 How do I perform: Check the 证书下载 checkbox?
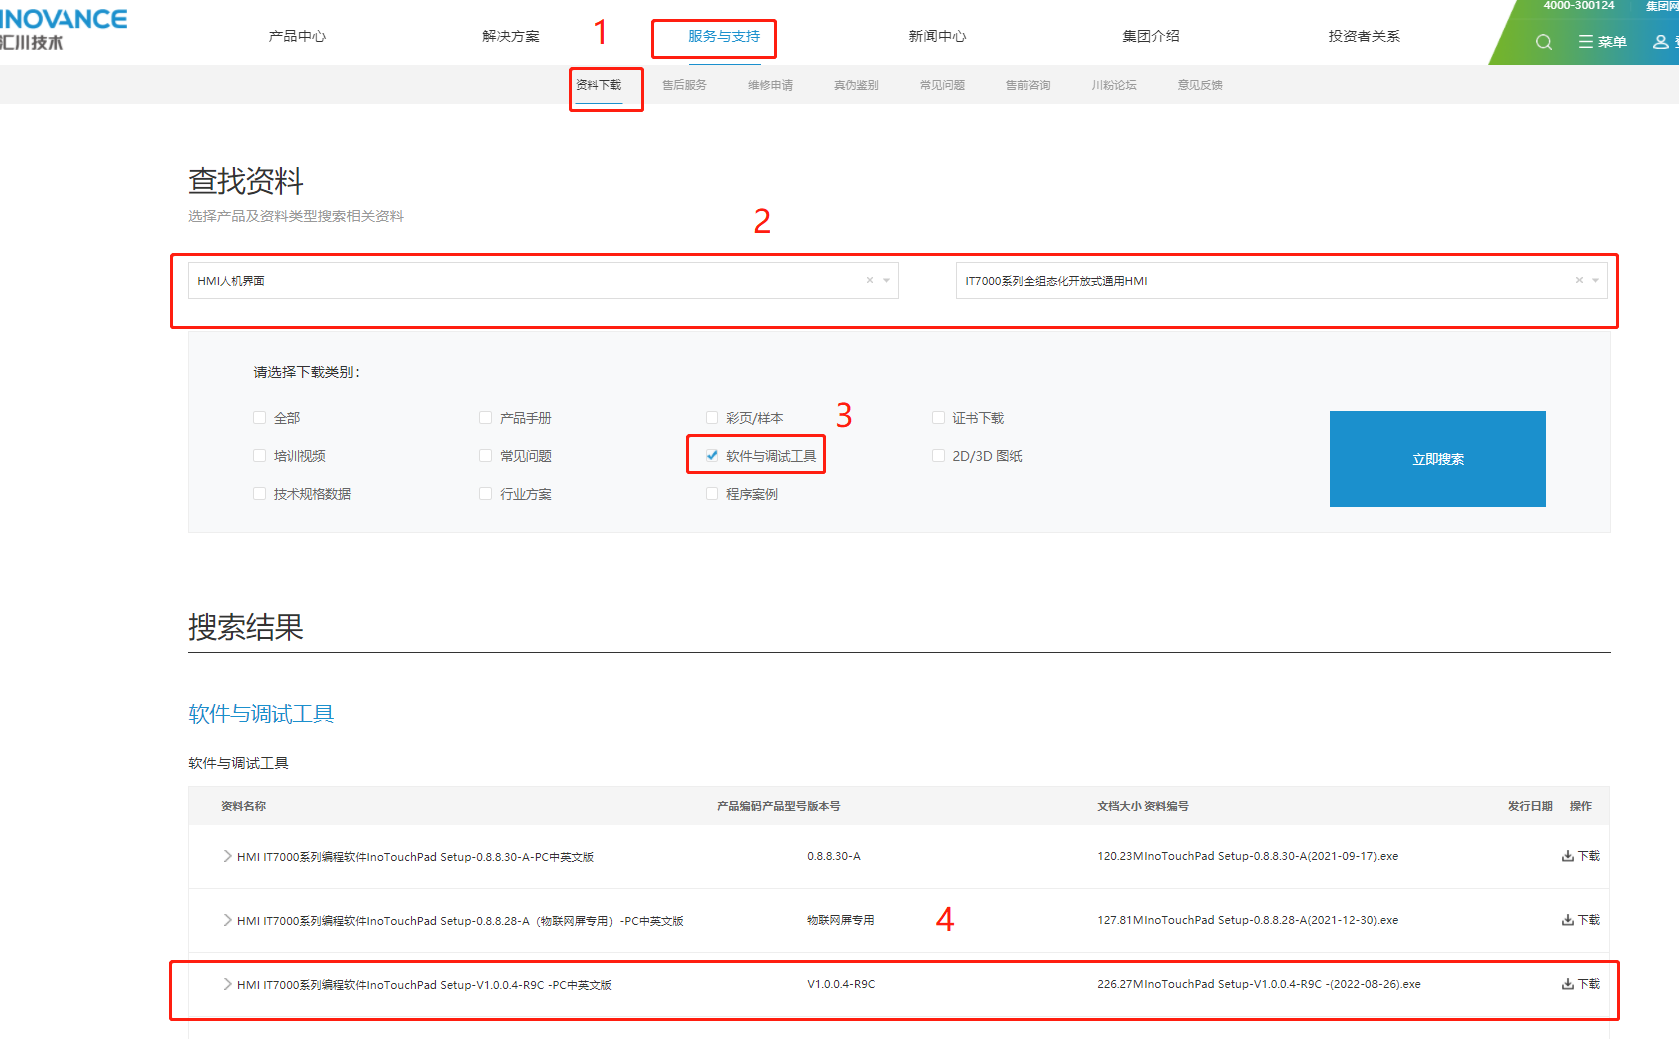pyautogui.click(x=938, y=418)
